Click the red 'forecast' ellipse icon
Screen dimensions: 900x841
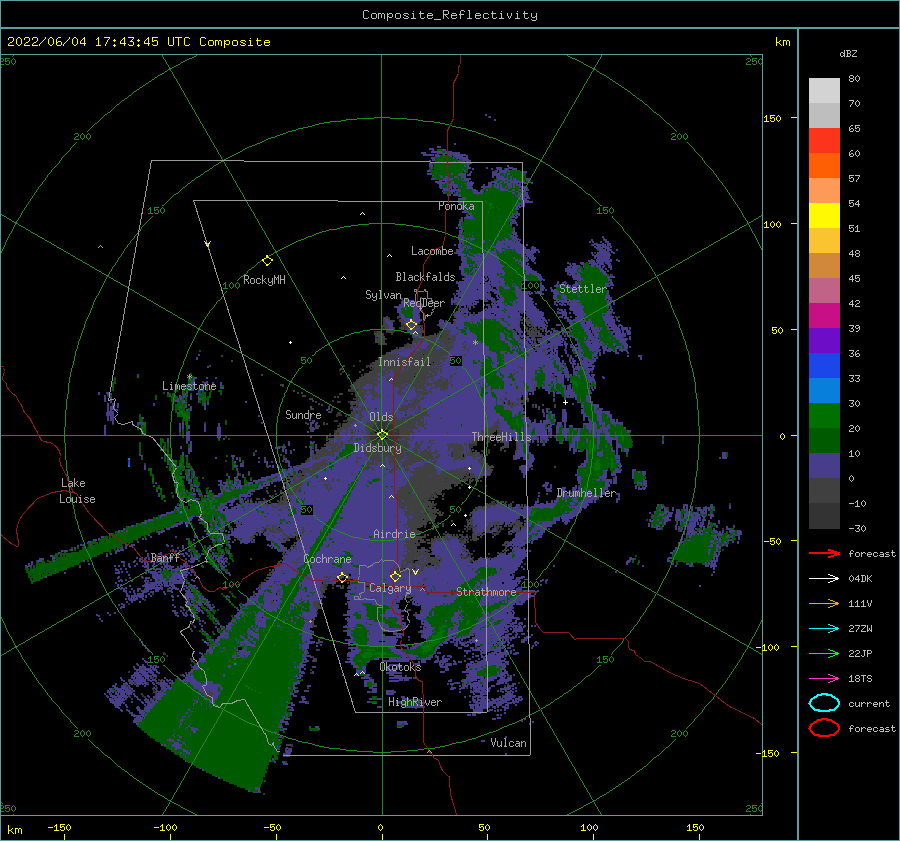[824, 728]
